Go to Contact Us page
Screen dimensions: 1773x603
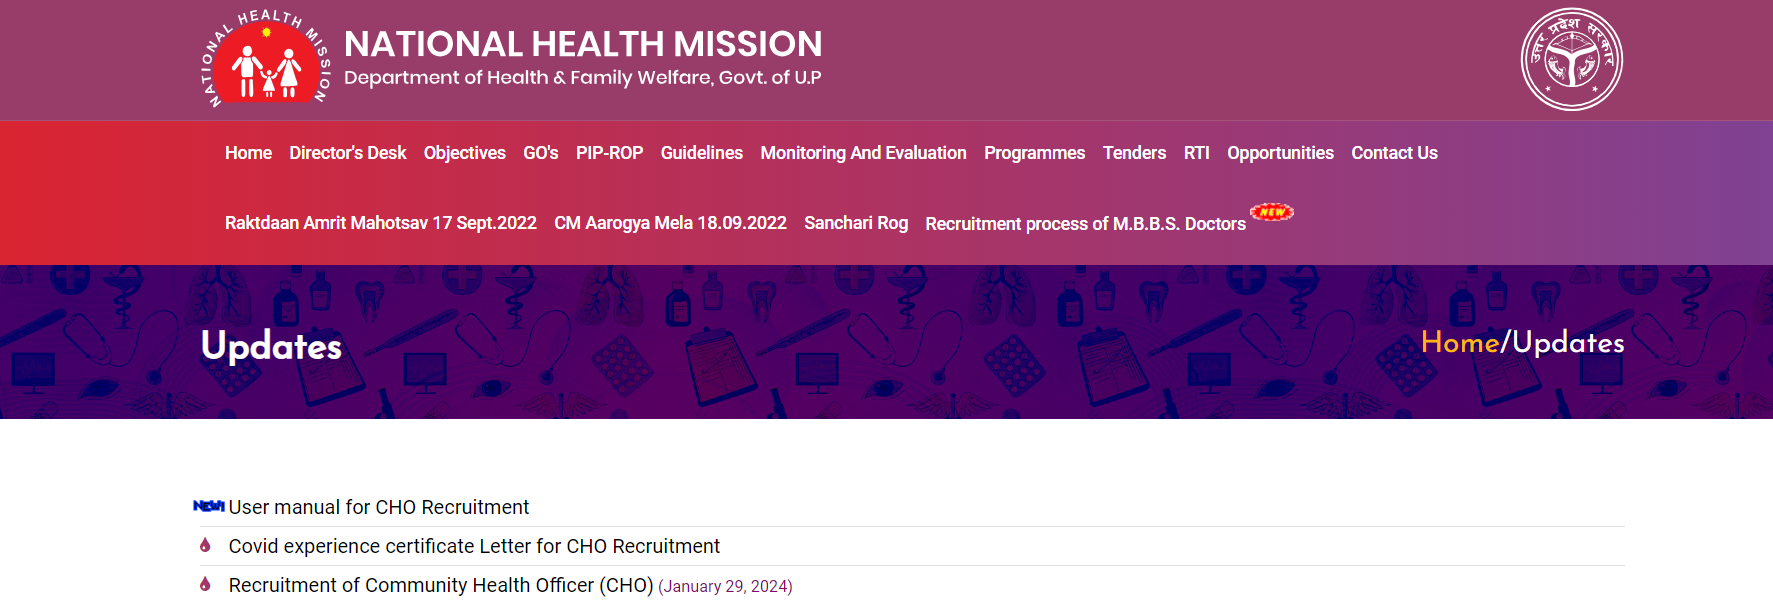1394,153
